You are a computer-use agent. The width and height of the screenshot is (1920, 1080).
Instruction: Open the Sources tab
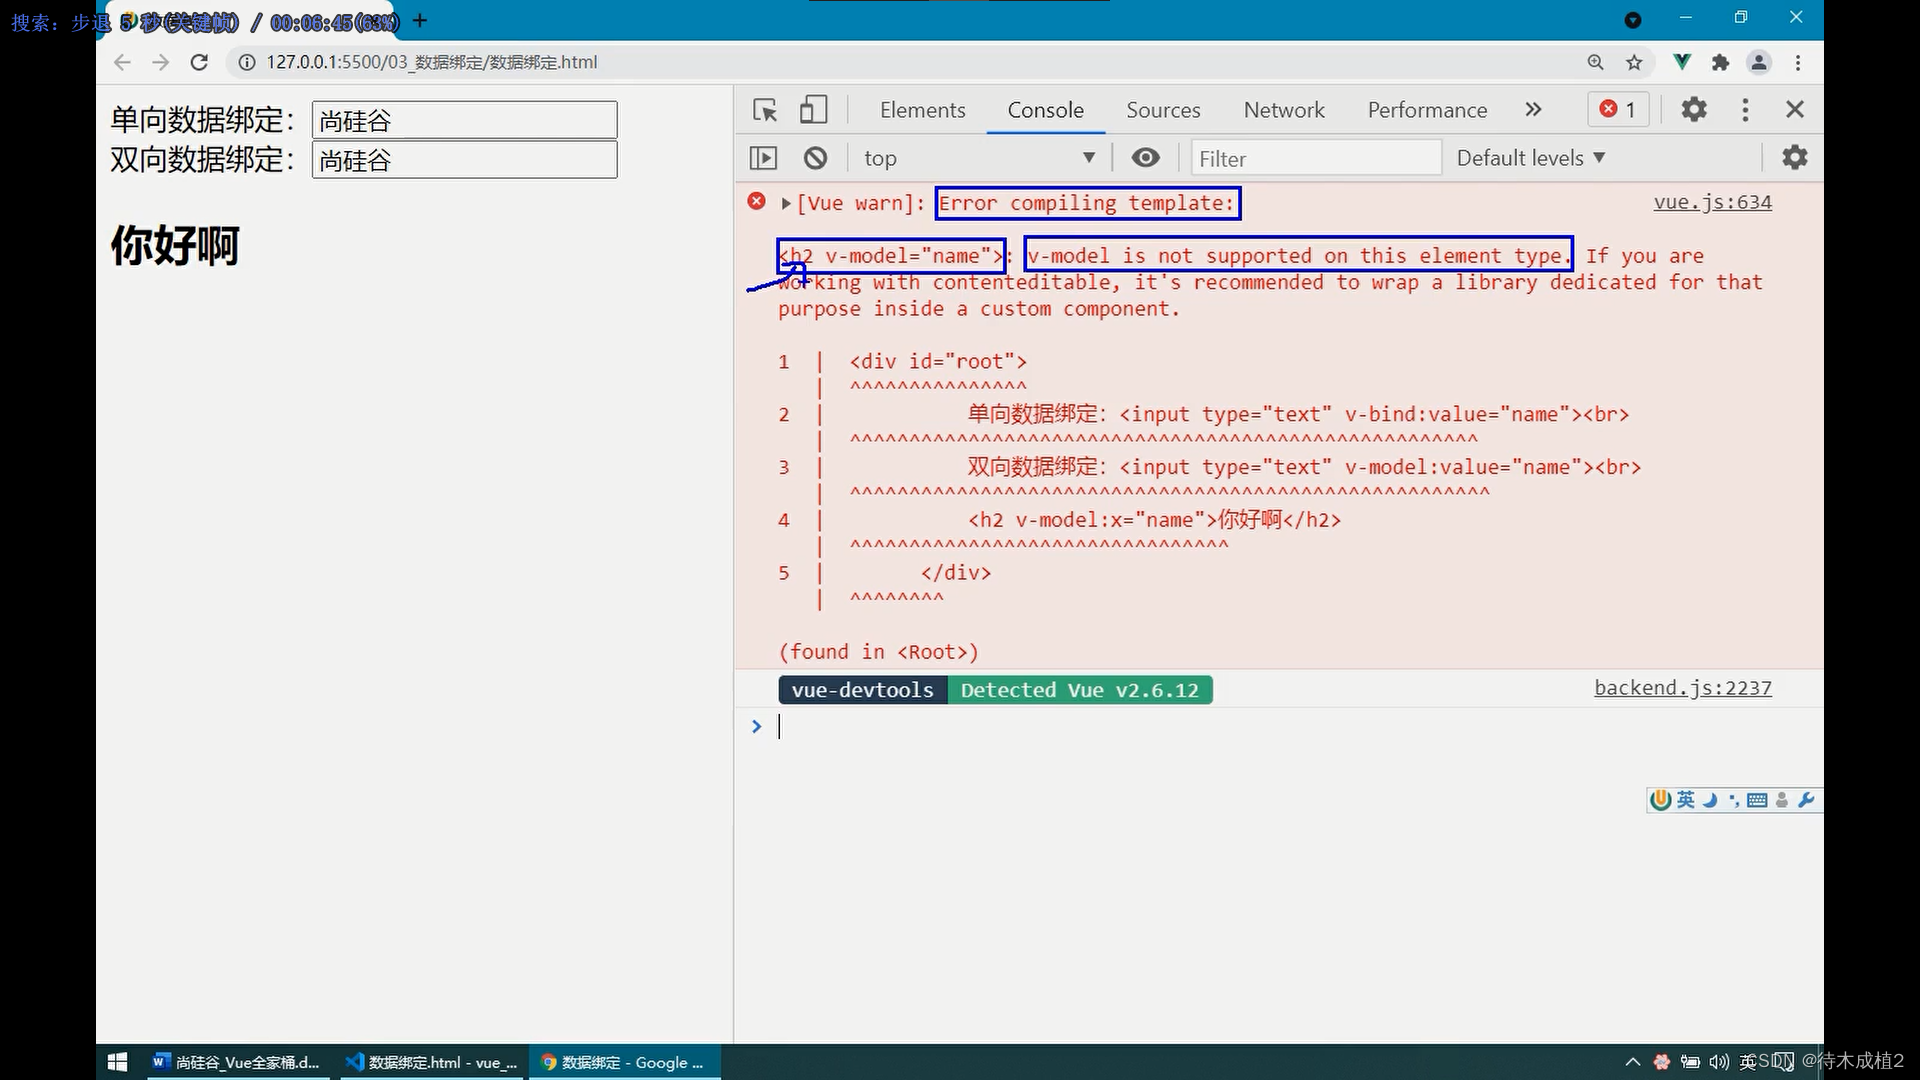coord(1163,110)
